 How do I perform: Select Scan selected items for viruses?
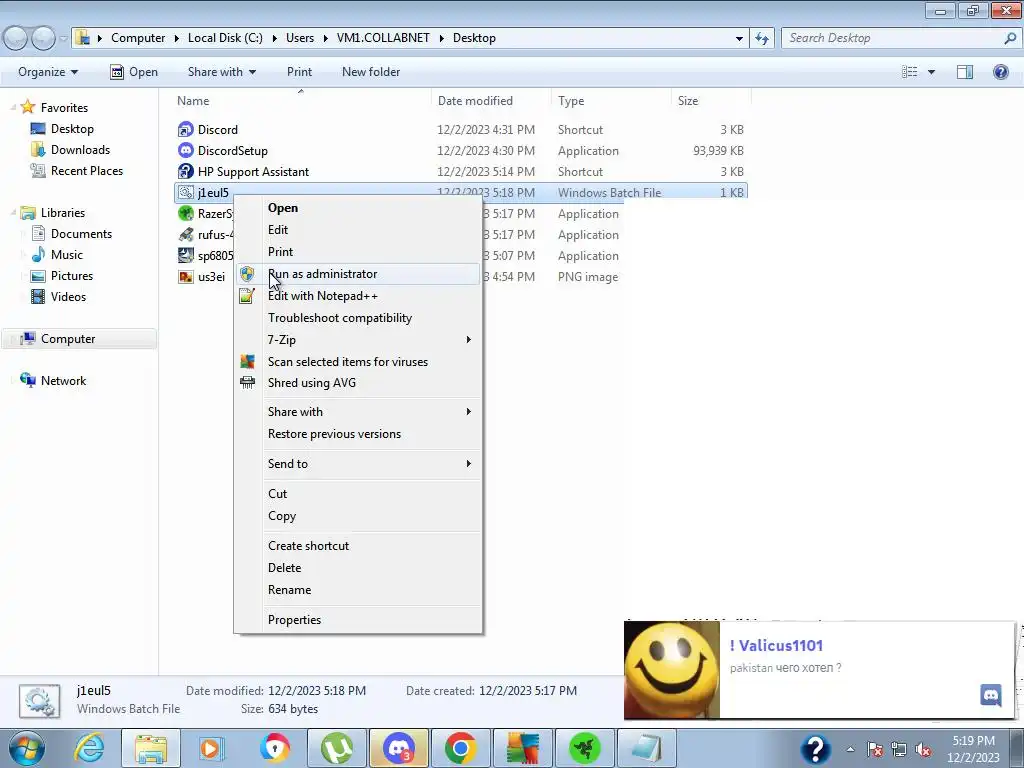click(358, 362)
